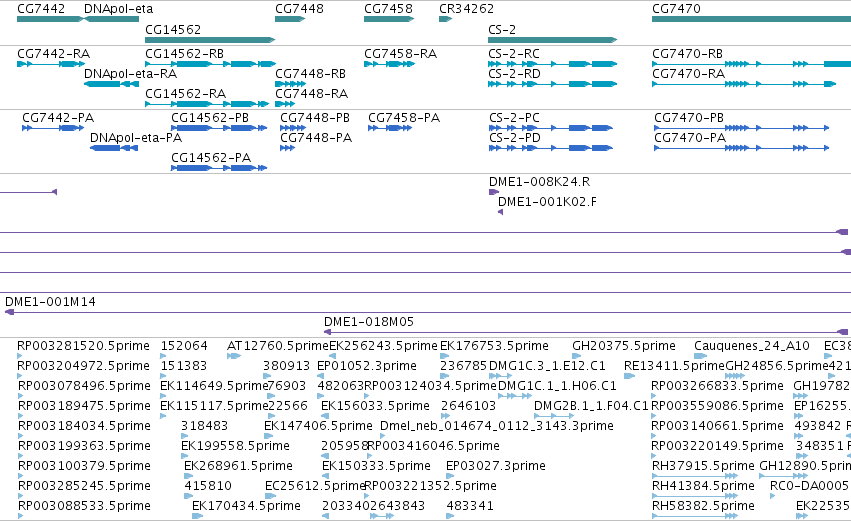Click protein CG7470-PA label
The width and height of the screenshot is (851, 521).
point(690,138)
